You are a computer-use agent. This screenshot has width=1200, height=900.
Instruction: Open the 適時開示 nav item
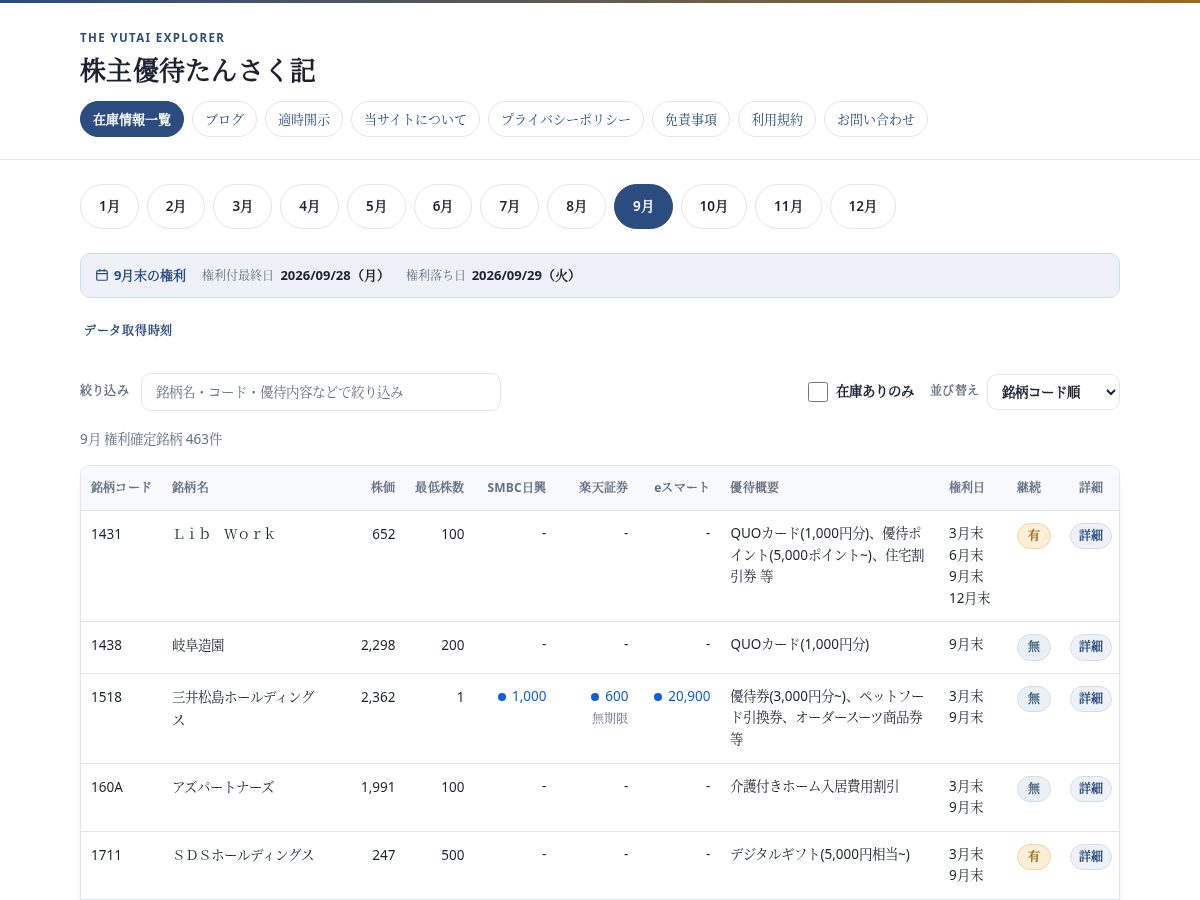304,119
